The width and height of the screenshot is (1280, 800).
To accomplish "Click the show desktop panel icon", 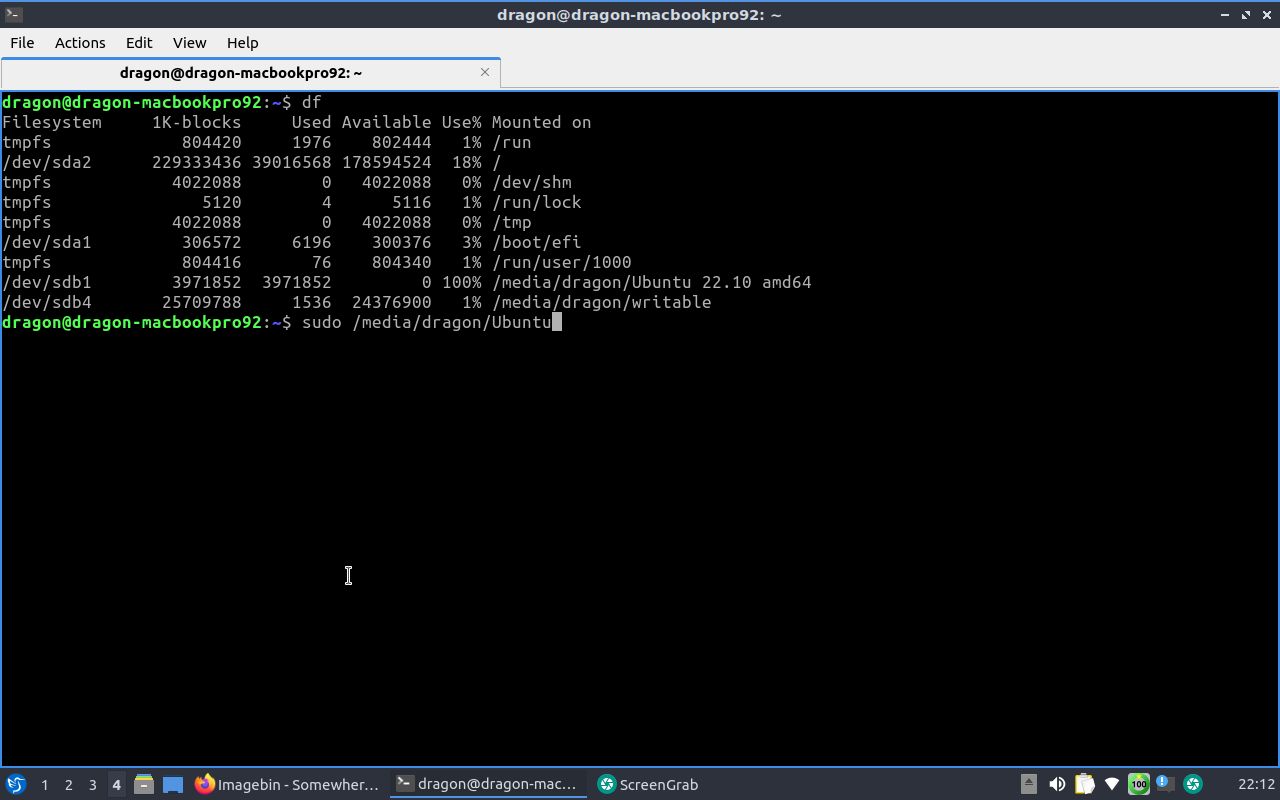I will 173,785.
